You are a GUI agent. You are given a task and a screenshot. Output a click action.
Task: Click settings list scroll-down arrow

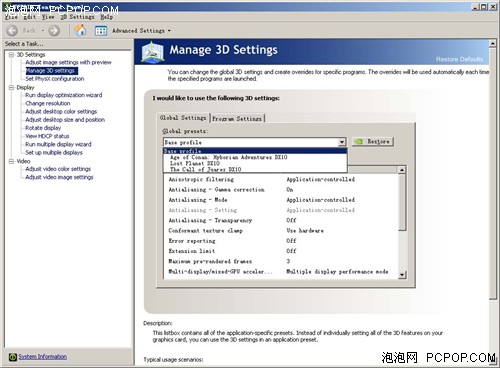tap(402, 275)
